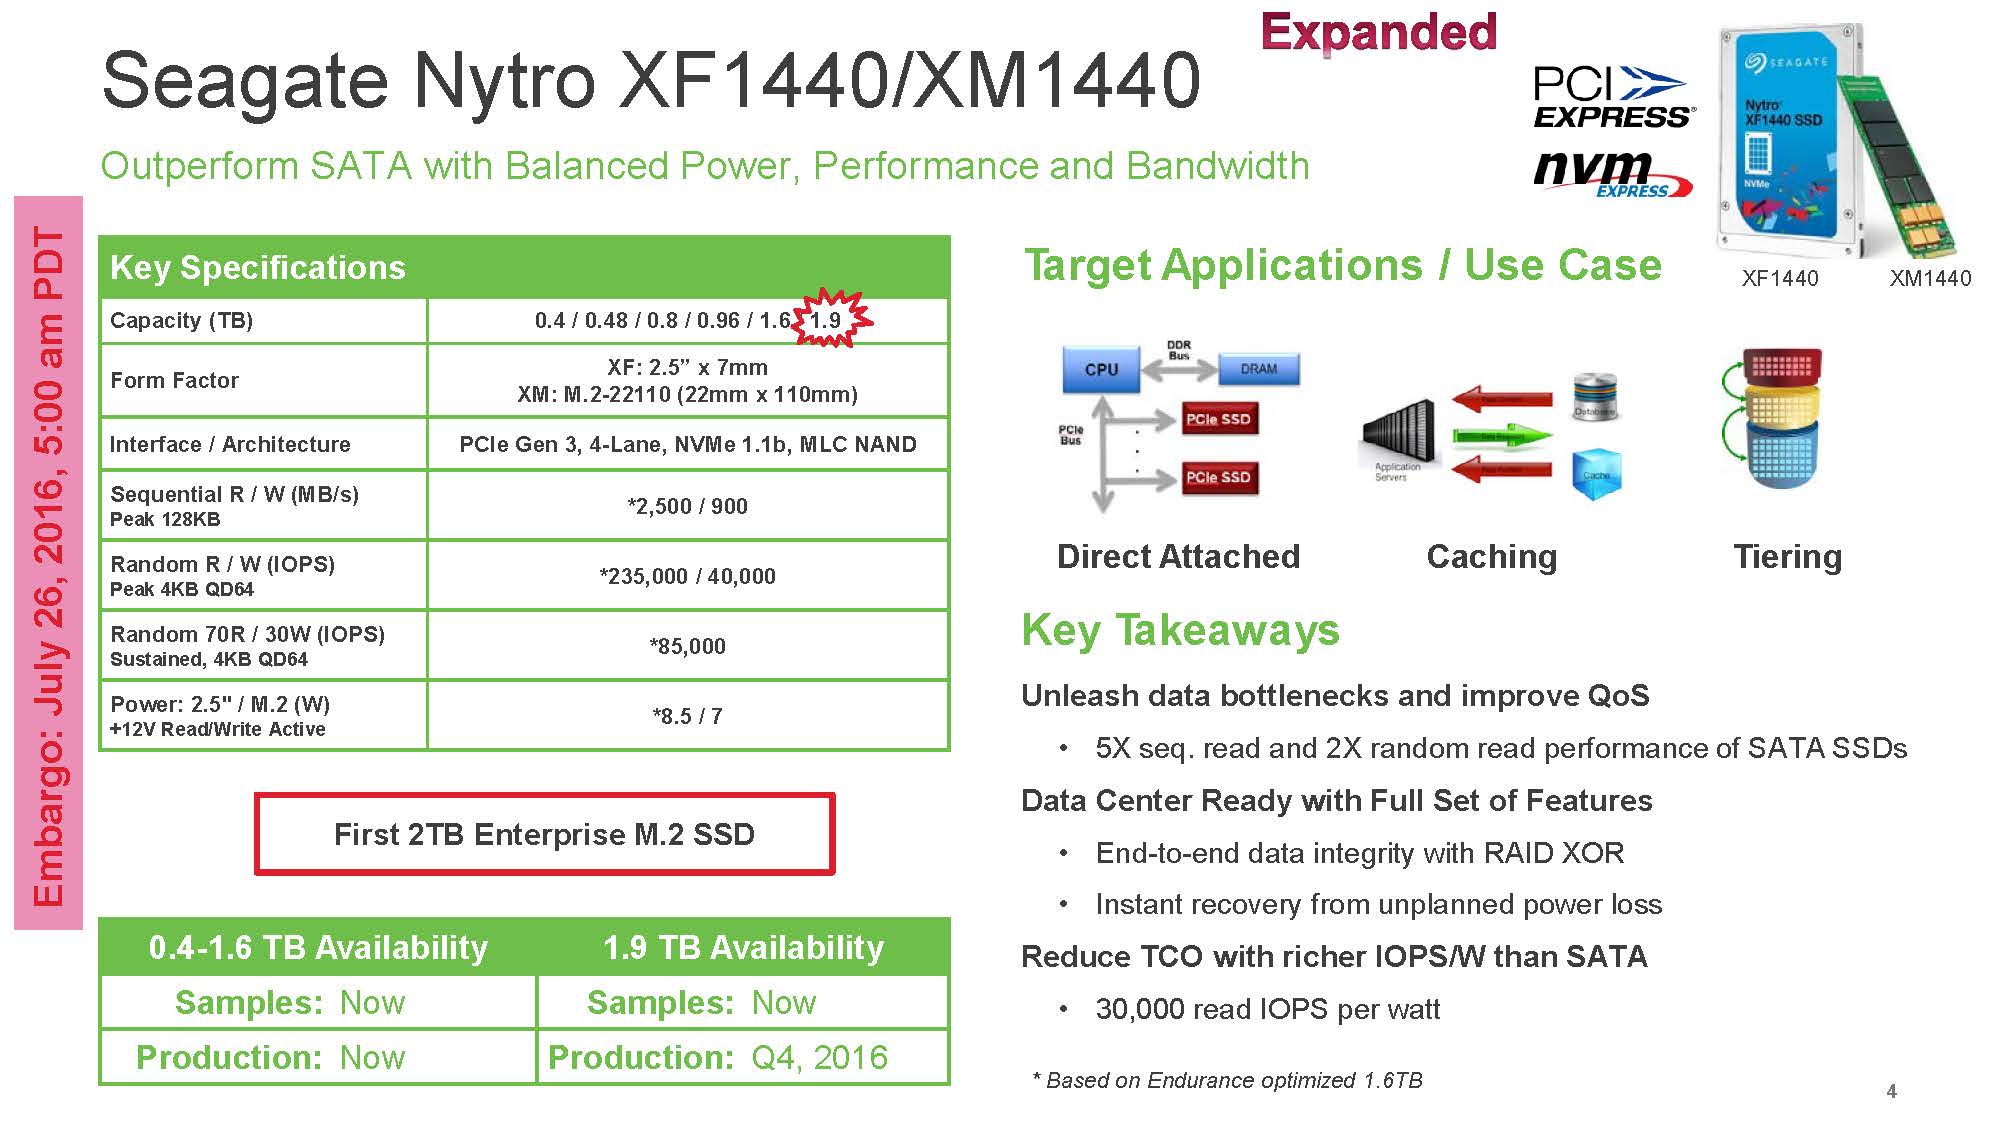Click the Key Takeaways heading
Viewport: 2000px width, 1126px height.
(x=1180, y=630)
